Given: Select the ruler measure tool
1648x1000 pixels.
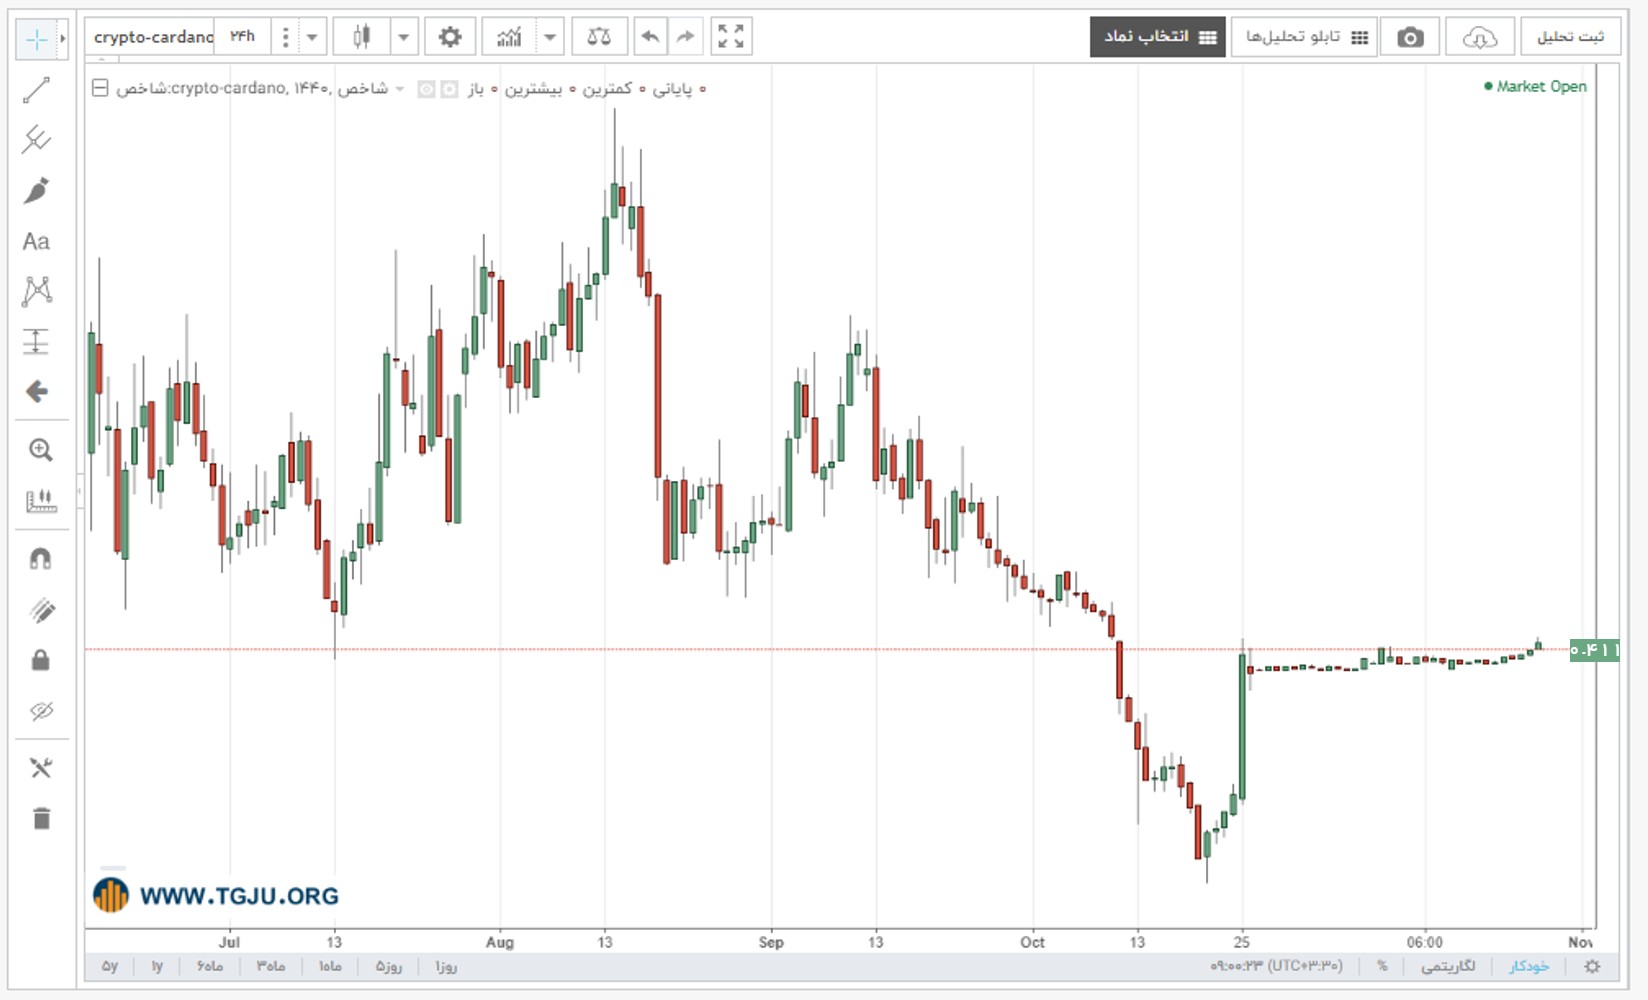Looking at the screenshot, I should (x=40, y=500).
